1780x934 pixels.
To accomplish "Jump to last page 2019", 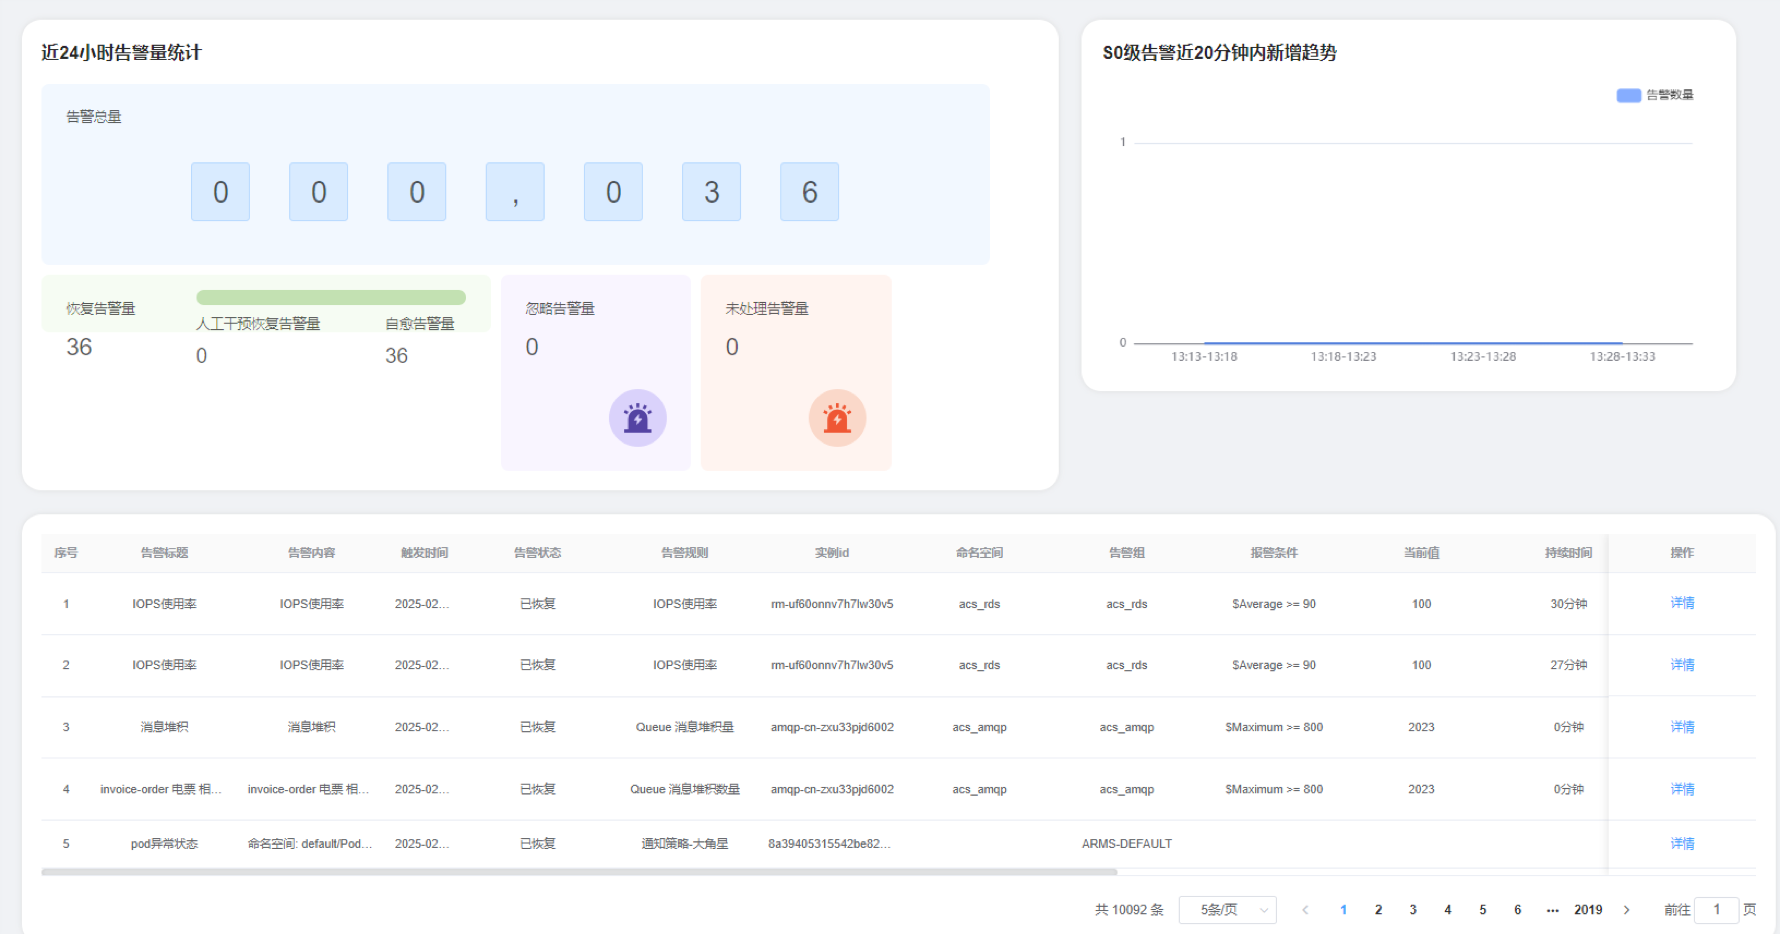I will click(1588, 910).
